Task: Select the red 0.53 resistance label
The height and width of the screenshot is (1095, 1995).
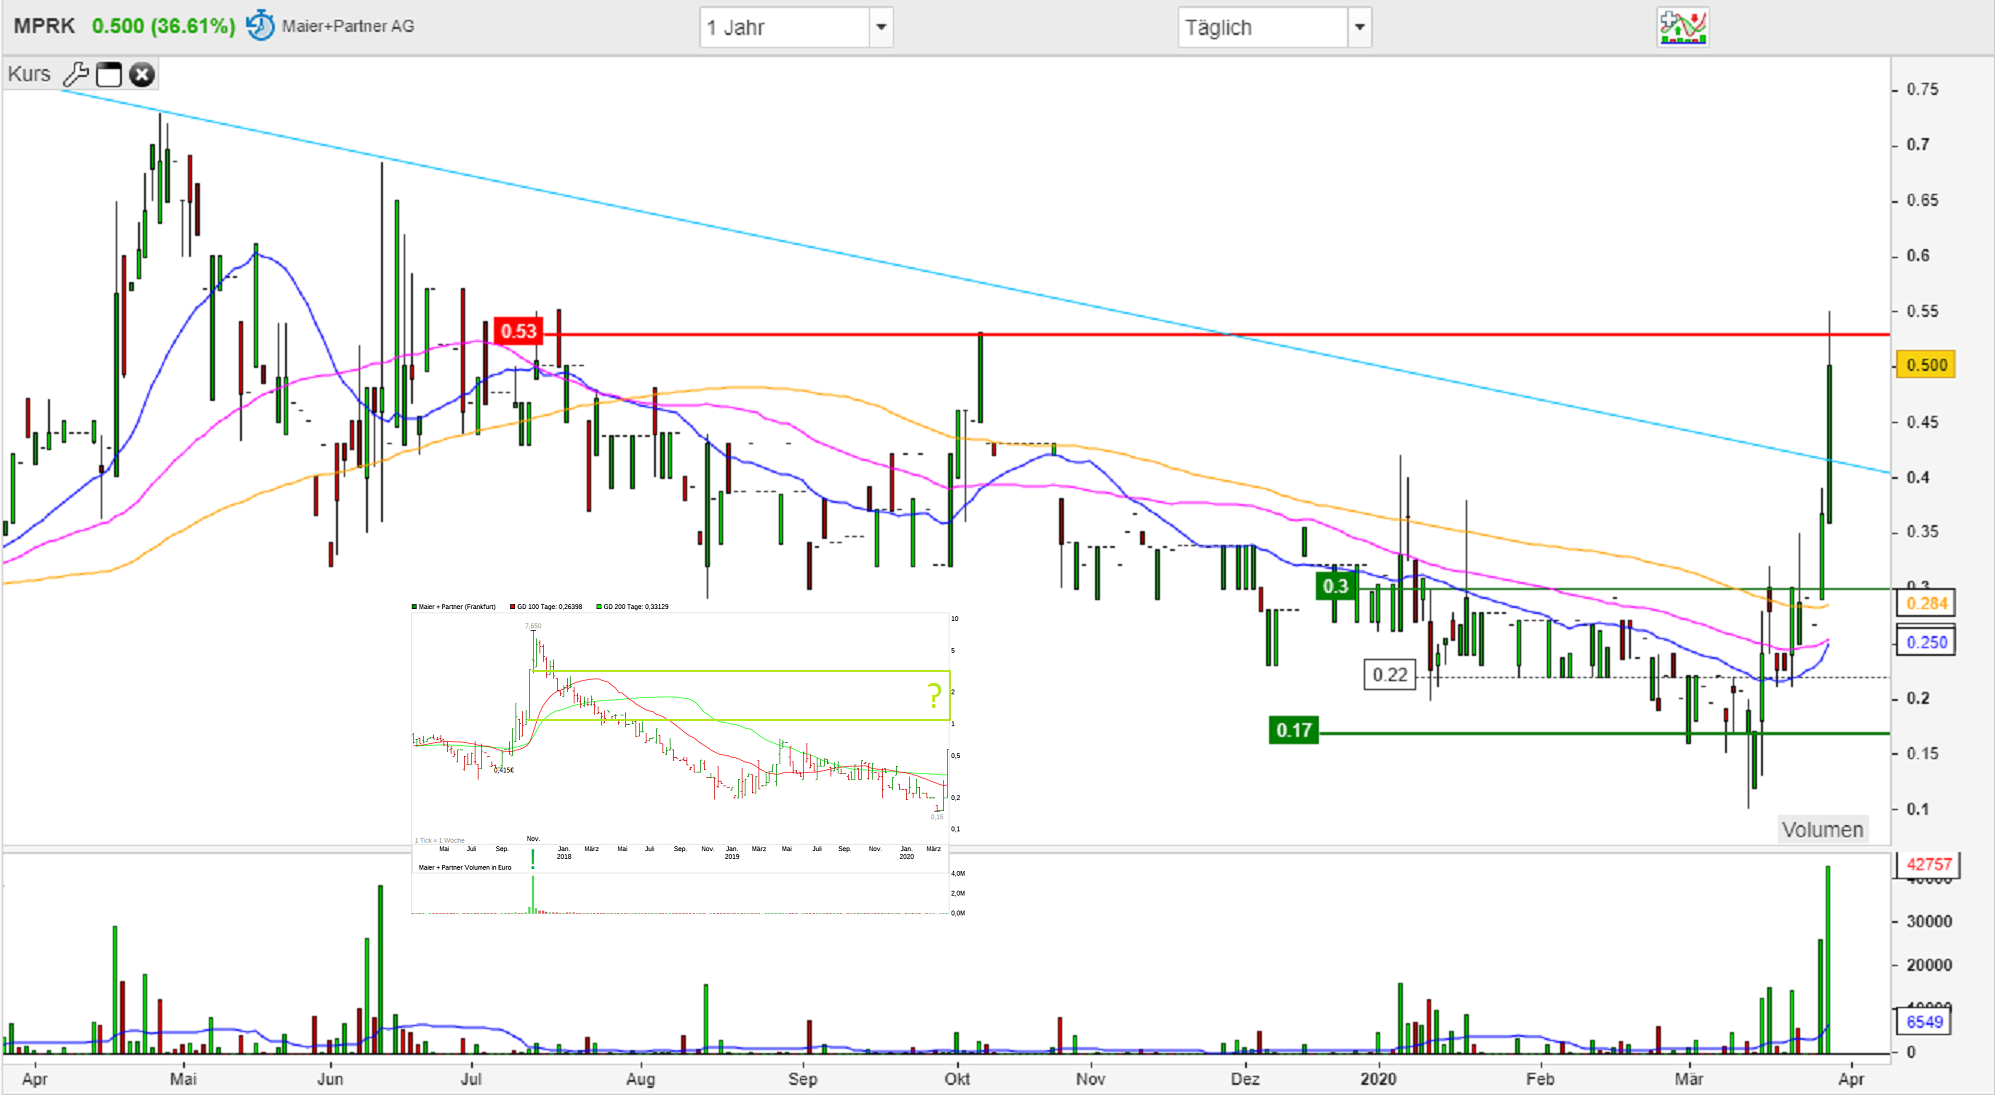Action: tap(518, 331)
